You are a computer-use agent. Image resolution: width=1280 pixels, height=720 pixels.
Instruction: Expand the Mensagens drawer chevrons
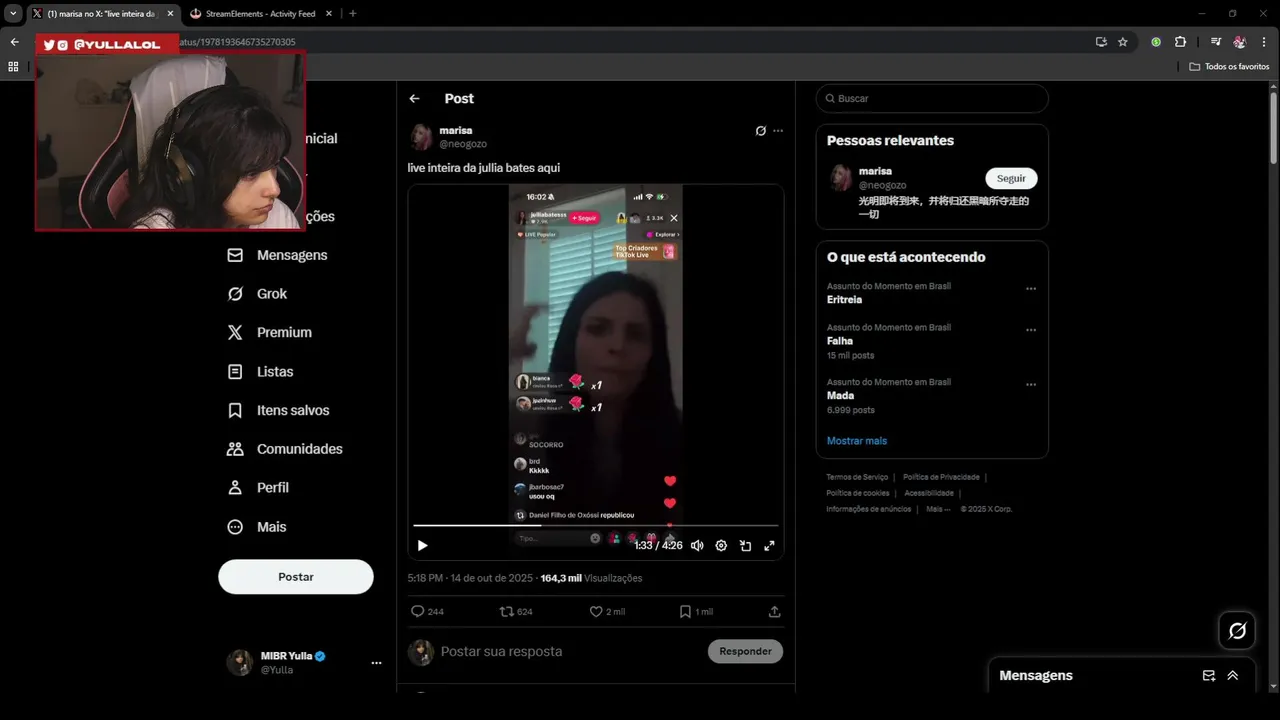1233,675
